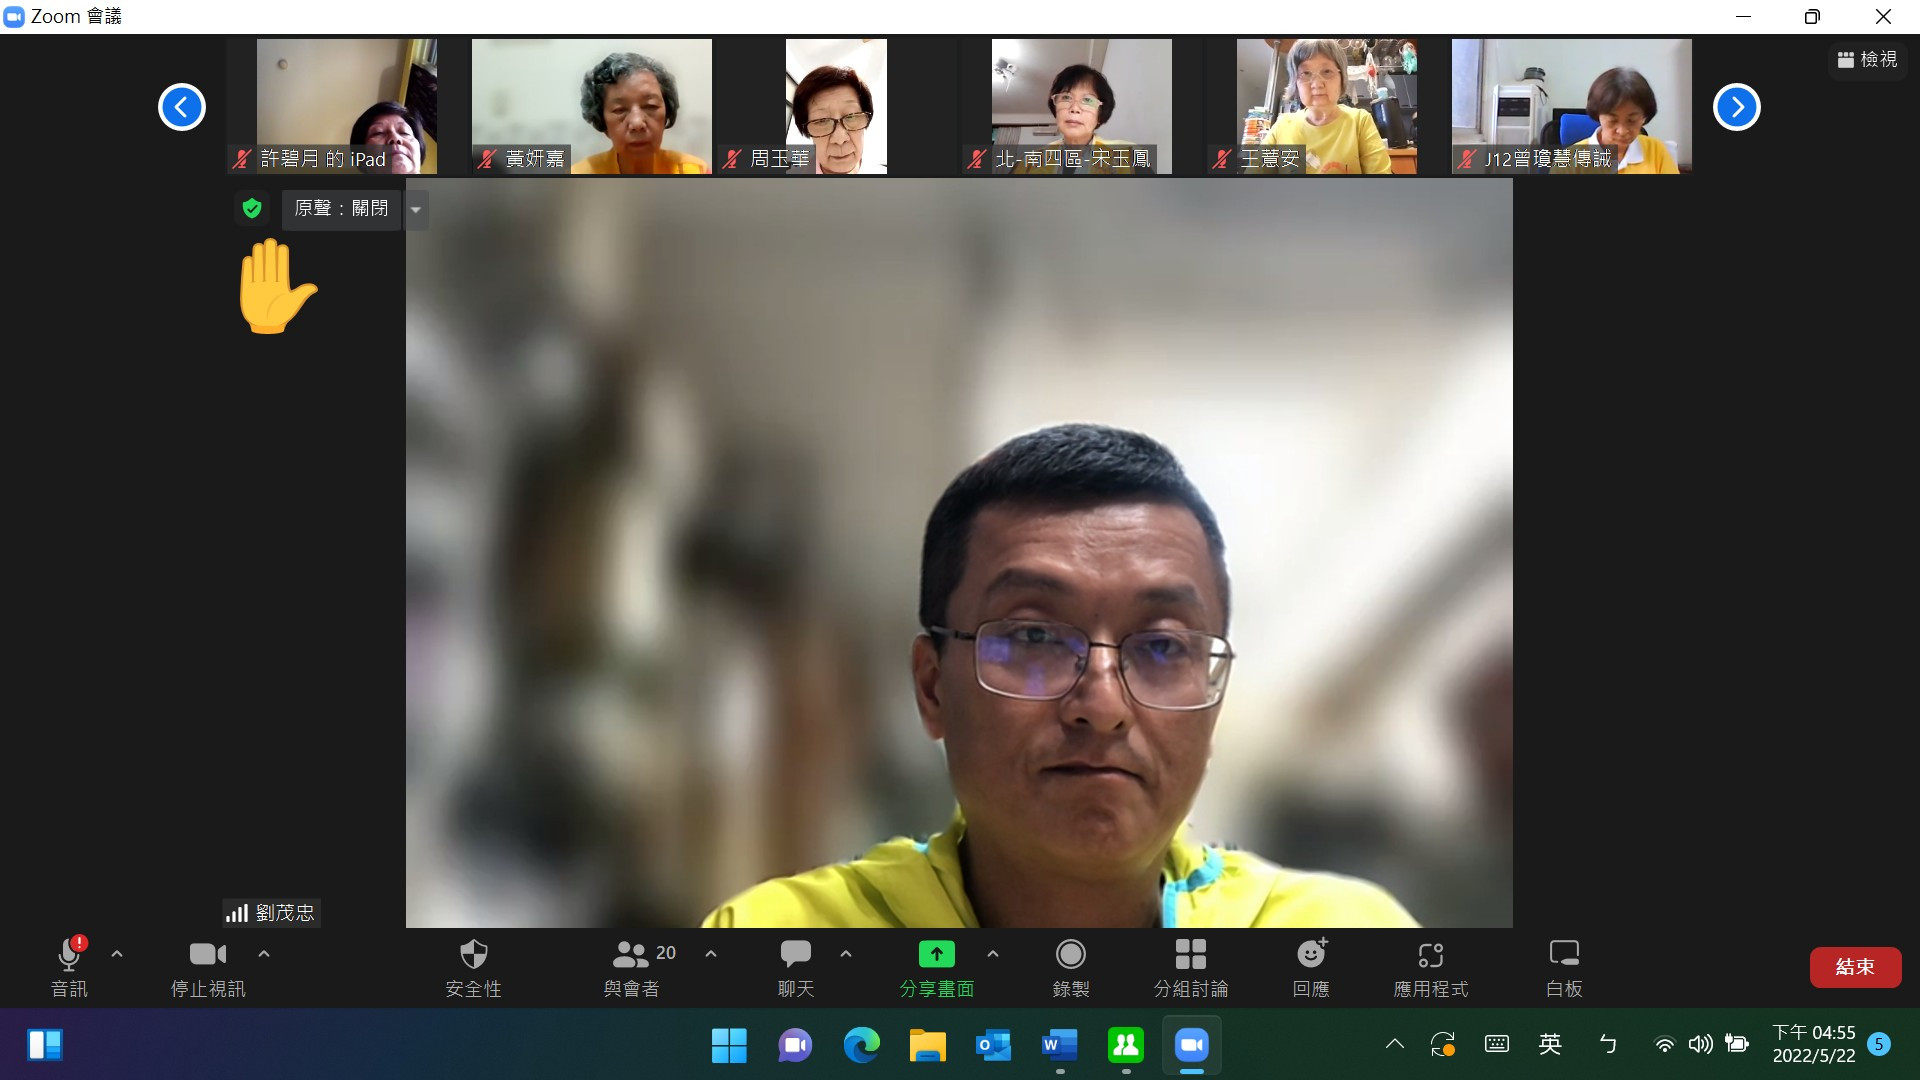
Task: Select 黃妍嘉 participant video thumbnail
Action: 591,106
